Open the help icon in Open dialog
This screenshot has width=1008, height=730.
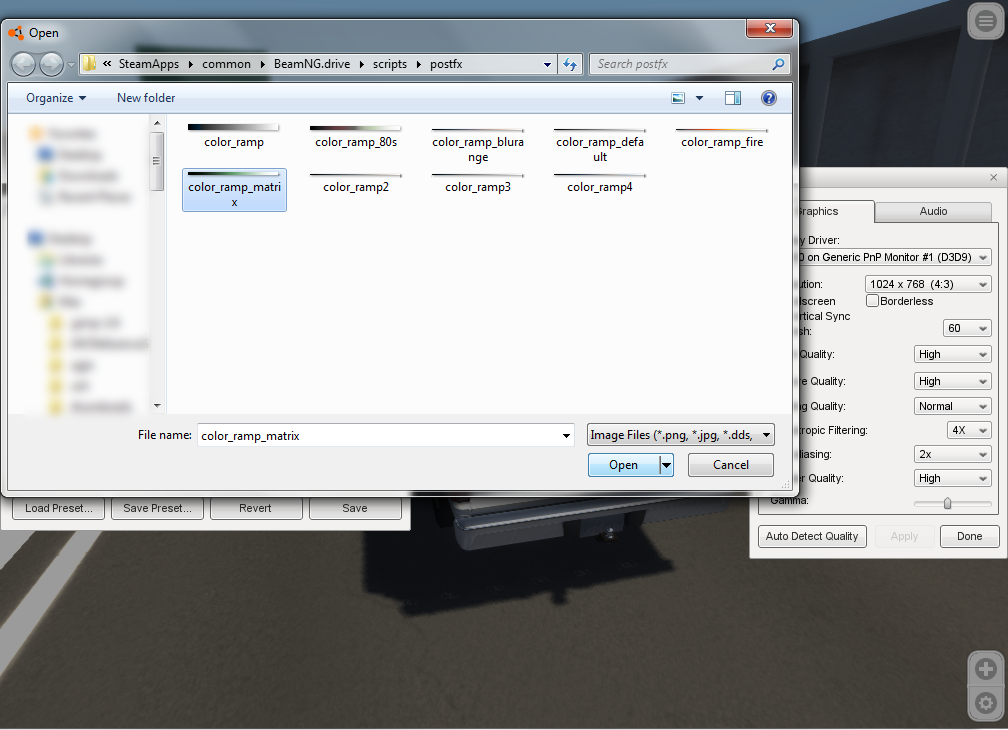768,98
